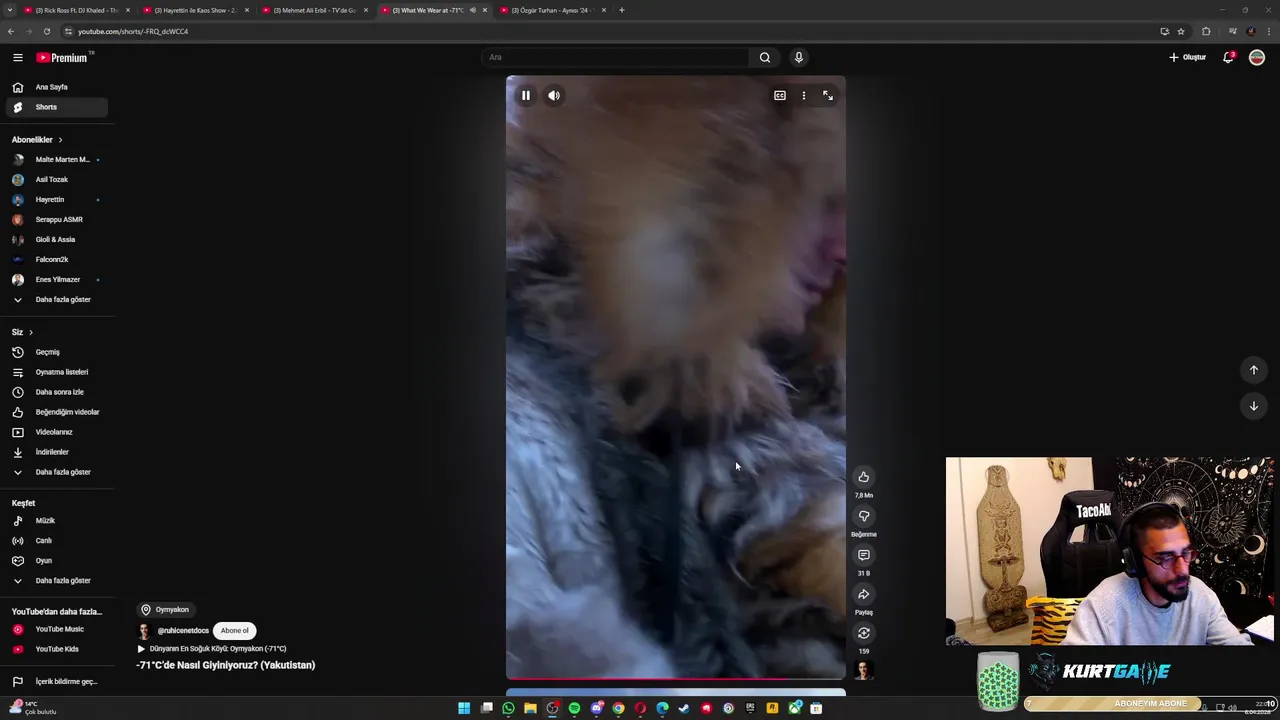This screenshot has height=720, width=1280.
Task: Open Daha sonra izle list
Action: 56,392
